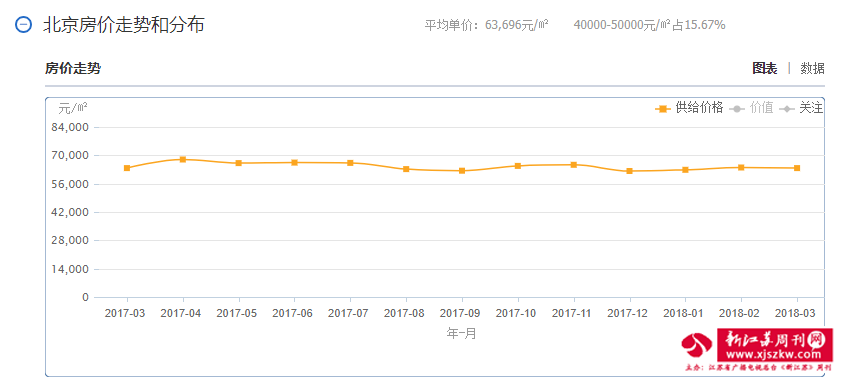Click the 28,000 y-axis label
Image resolution: width=842 pixels, height=378 pixels.
point(70,241)
